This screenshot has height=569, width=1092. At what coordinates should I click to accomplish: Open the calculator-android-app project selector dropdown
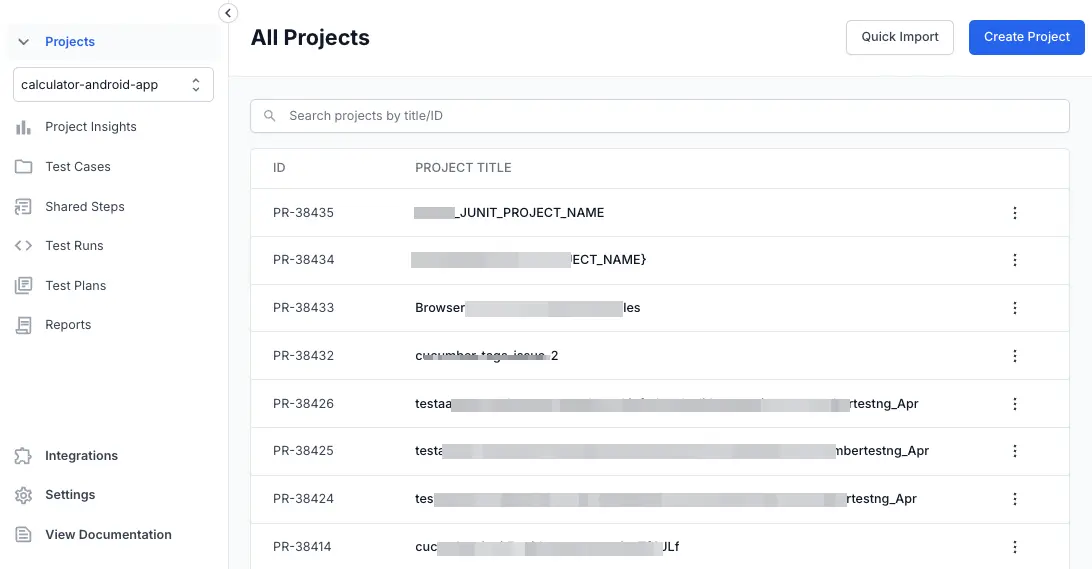pos(113,85)
